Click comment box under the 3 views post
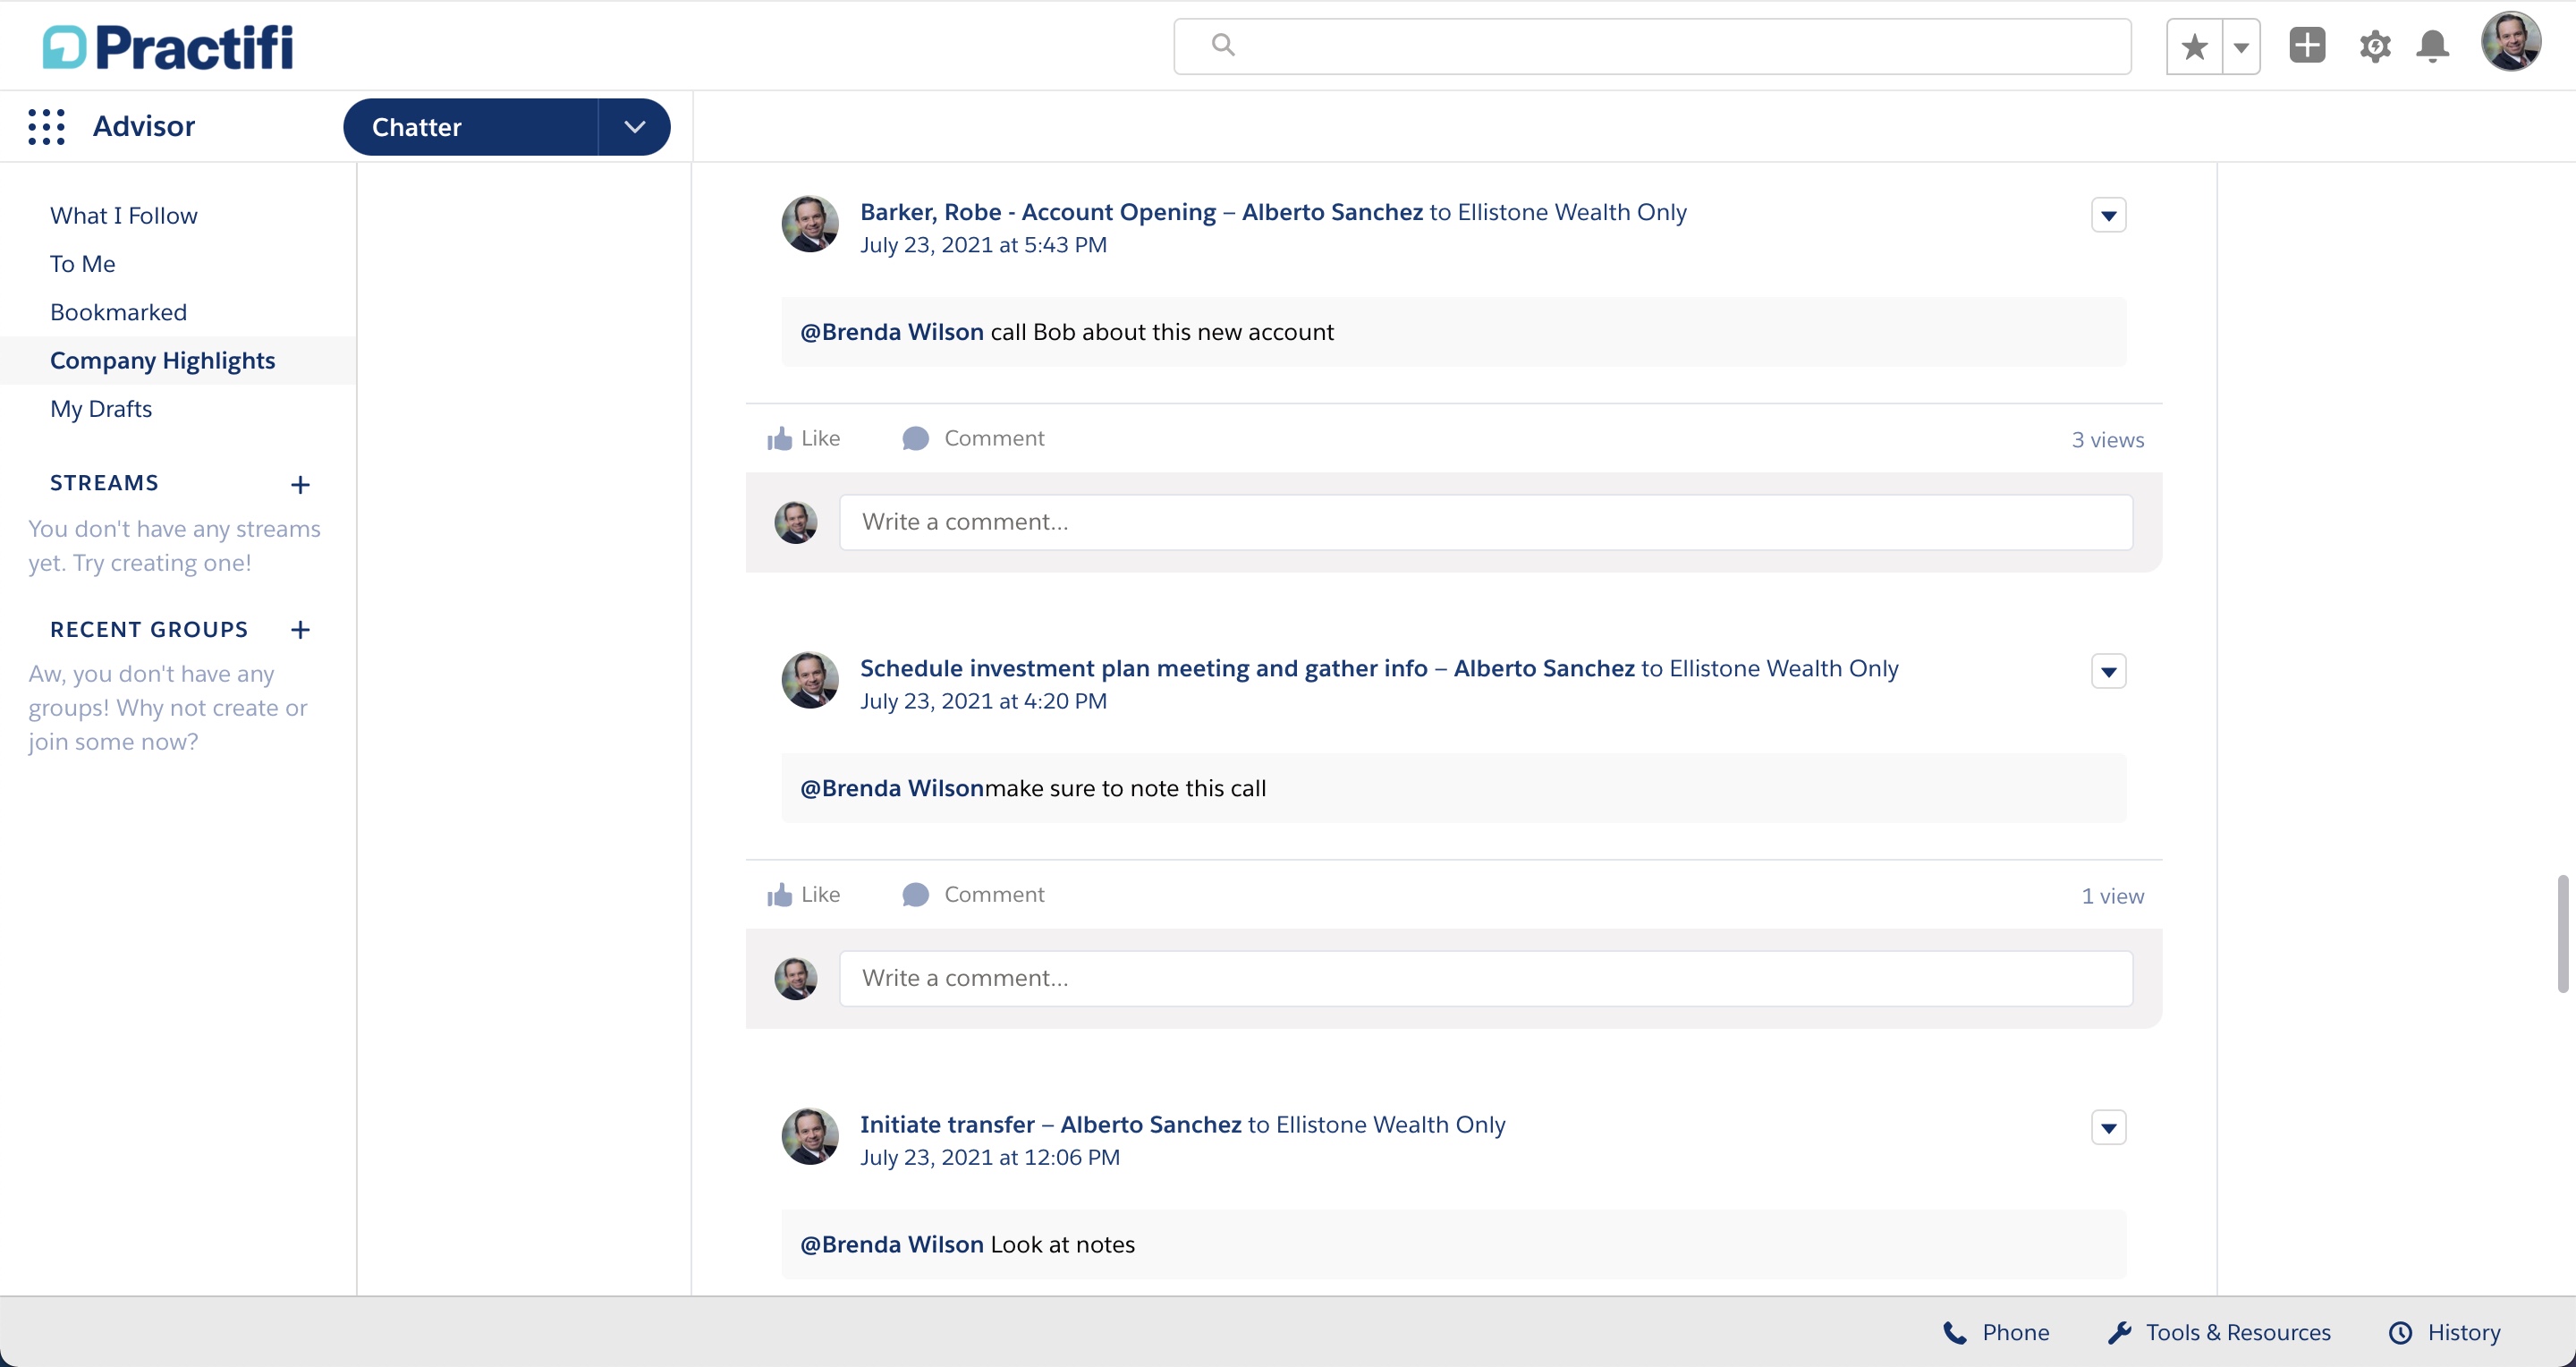 coord(1486,522)
